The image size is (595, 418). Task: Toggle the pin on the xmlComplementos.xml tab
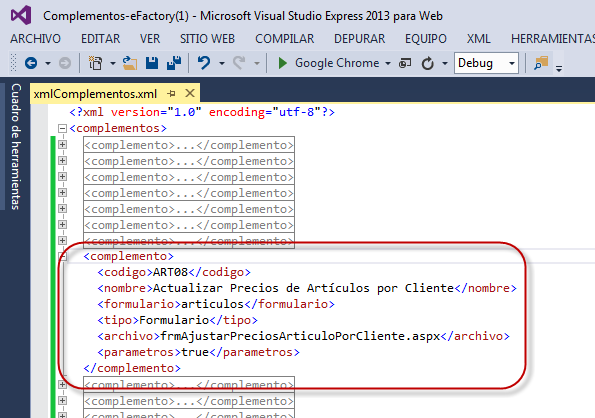(x=172, y=93)
